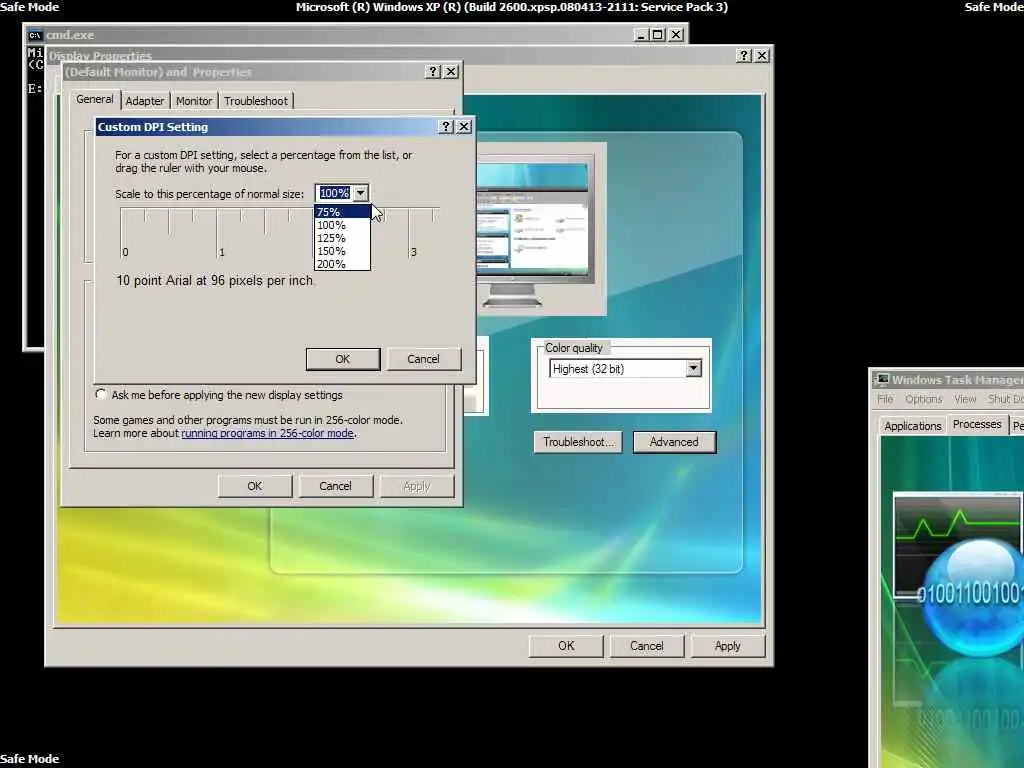
Task: Click the cmd.exe title bar icon
Action: tap(35, 35)
